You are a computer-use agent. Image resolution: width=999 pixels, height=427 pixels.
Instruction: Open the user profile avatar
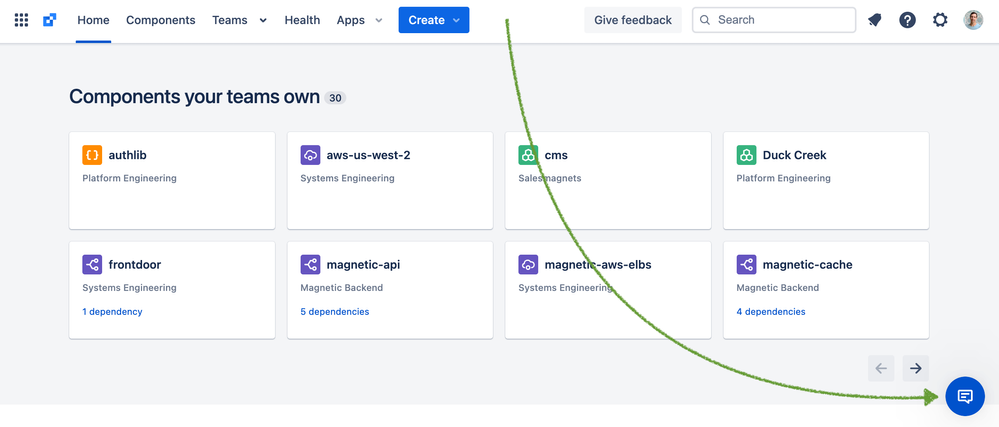tap(973, 20)
